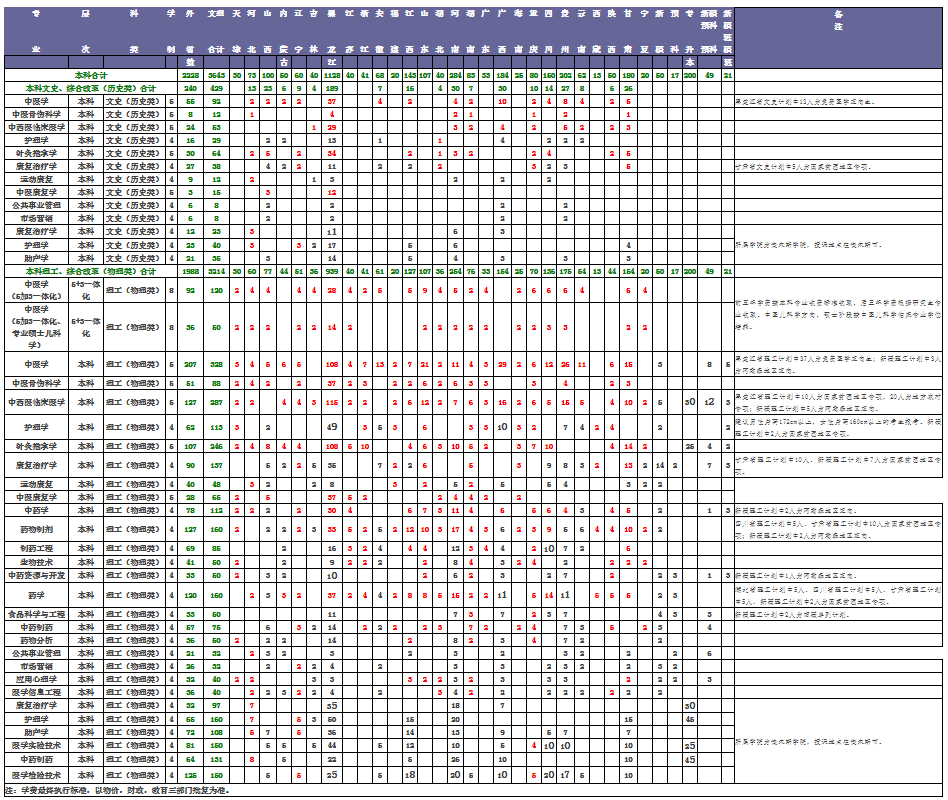Select the 本科合计 summary row label
This screenshot has width=948, height=800.
tap(91, 76)
